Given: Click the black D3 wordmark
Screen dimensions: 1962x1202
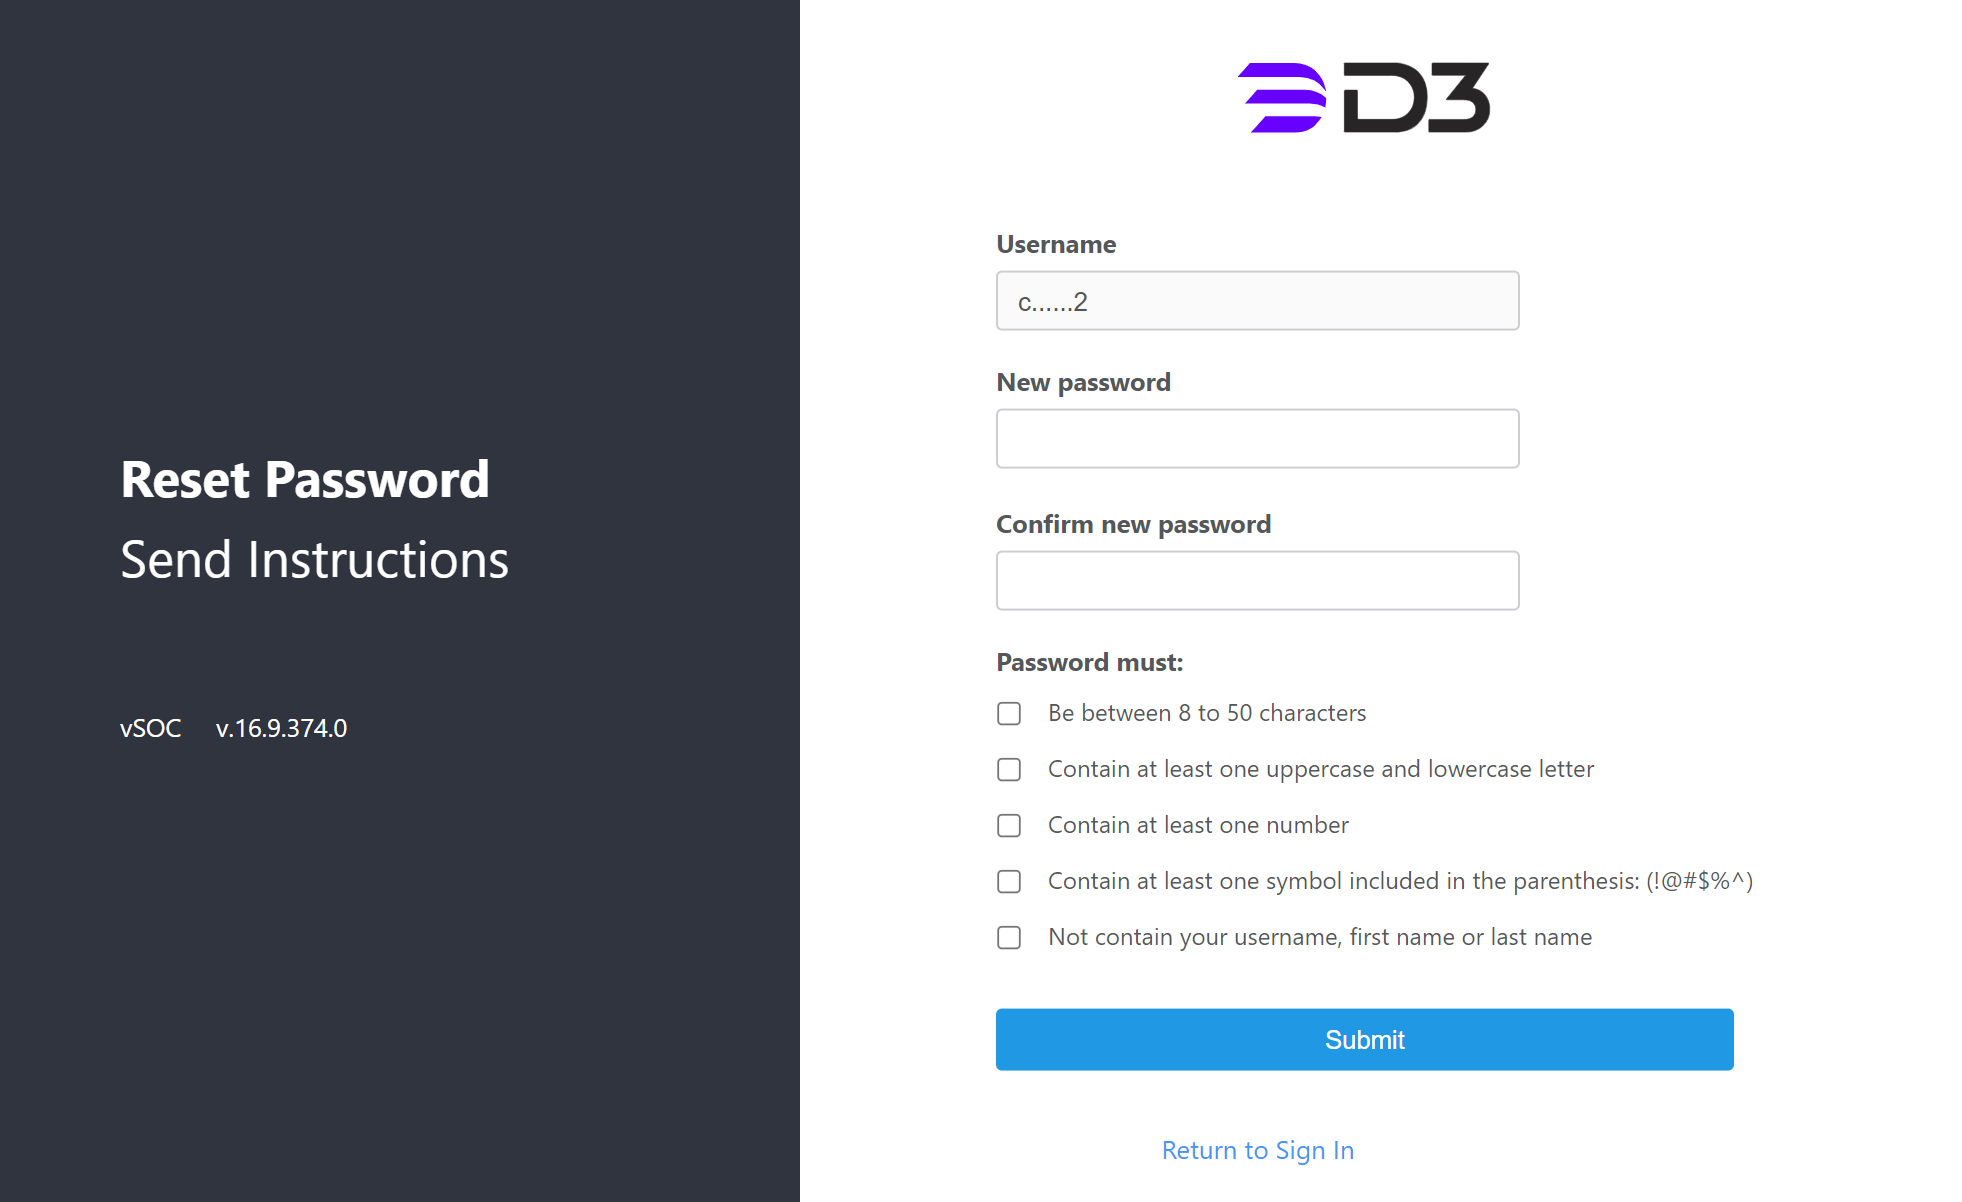Looking at the screenshot, I should coord(1416,98).
